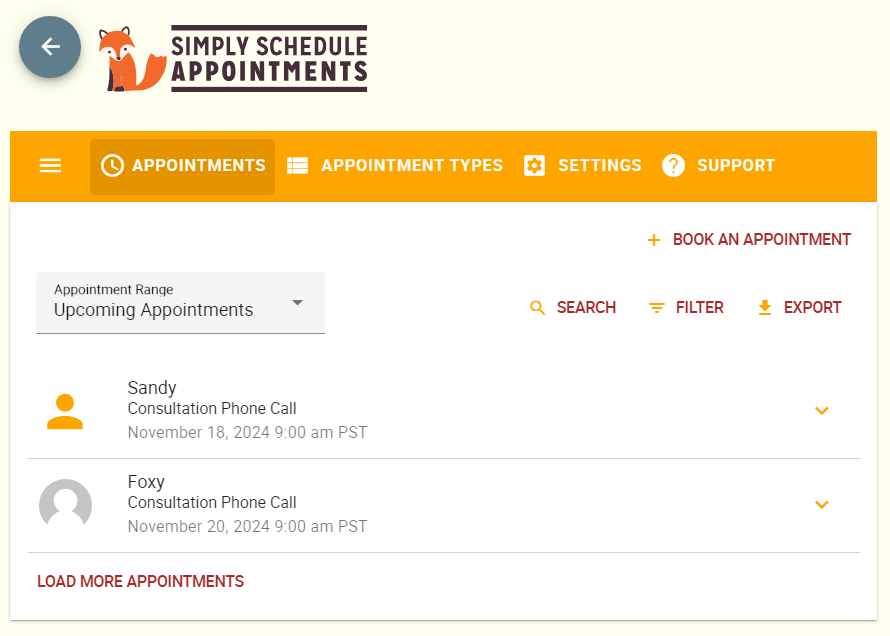The width and height of the screenshot is (890, 636).
Task: Click the back arrow circle button
Action: tap(50, 47)
